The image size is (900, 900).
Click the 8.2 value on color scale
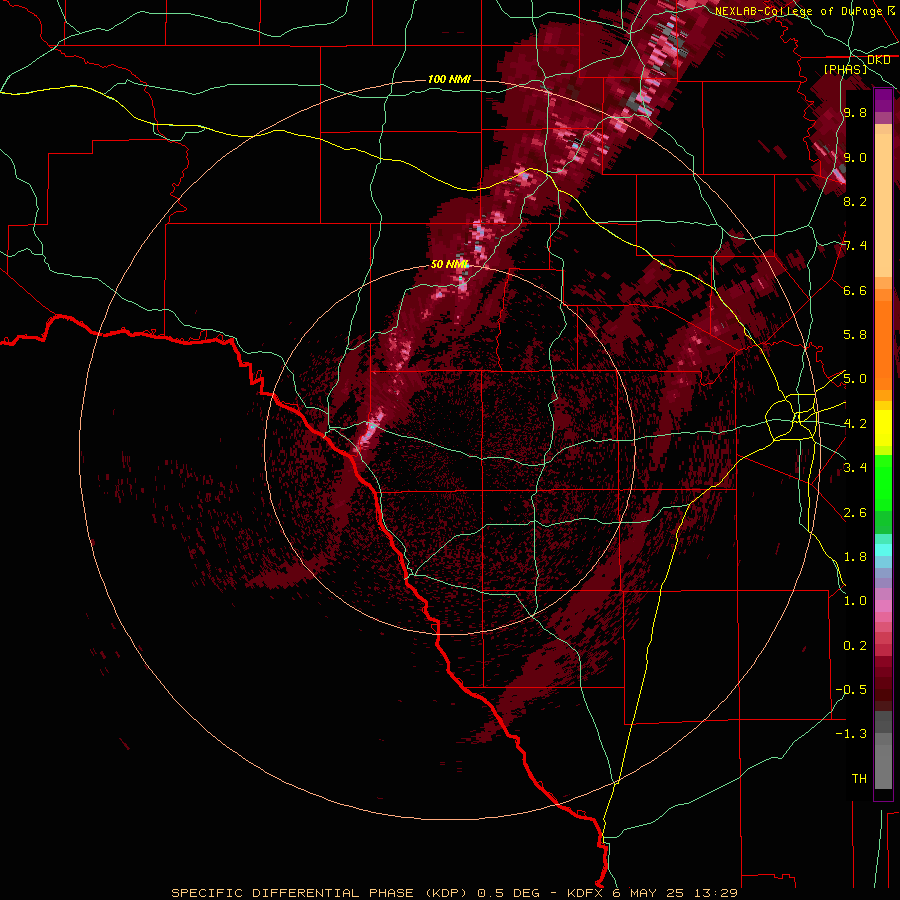tap(855, 201)
